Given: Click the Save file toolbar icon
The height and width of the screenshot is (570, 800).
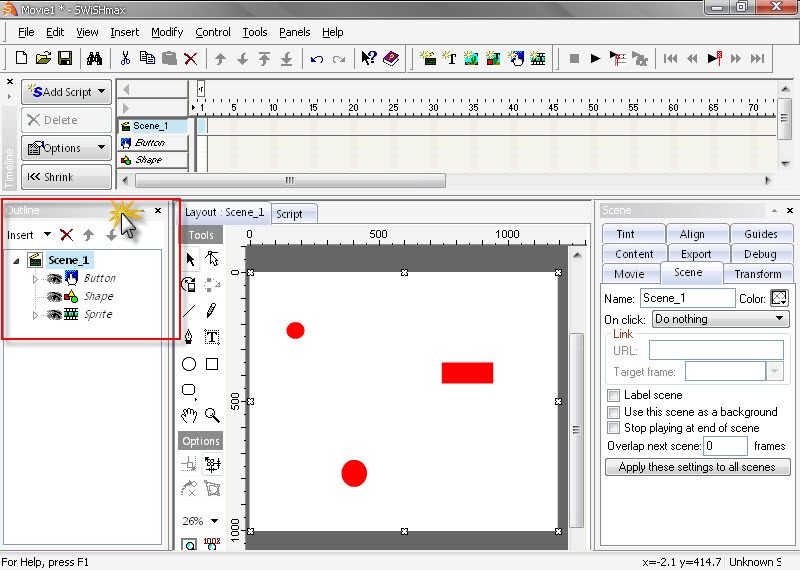Looking at the screenshot, I should click(x=64, y=59).
